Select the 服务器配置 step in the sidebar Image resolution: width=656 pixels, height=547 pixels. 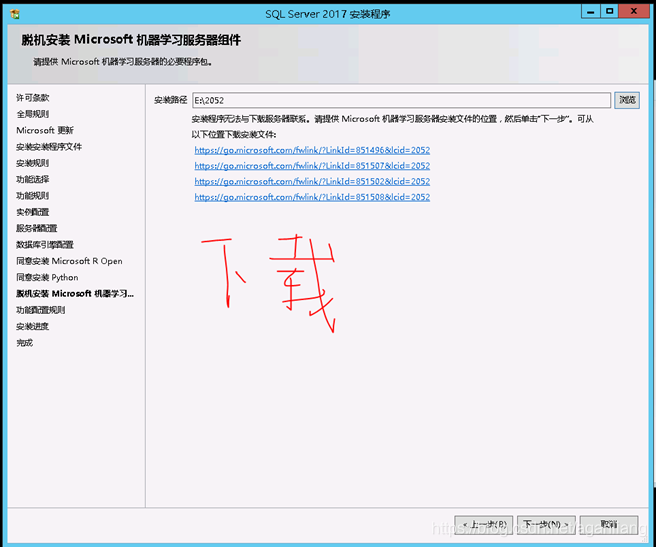(x=37, y=228)
